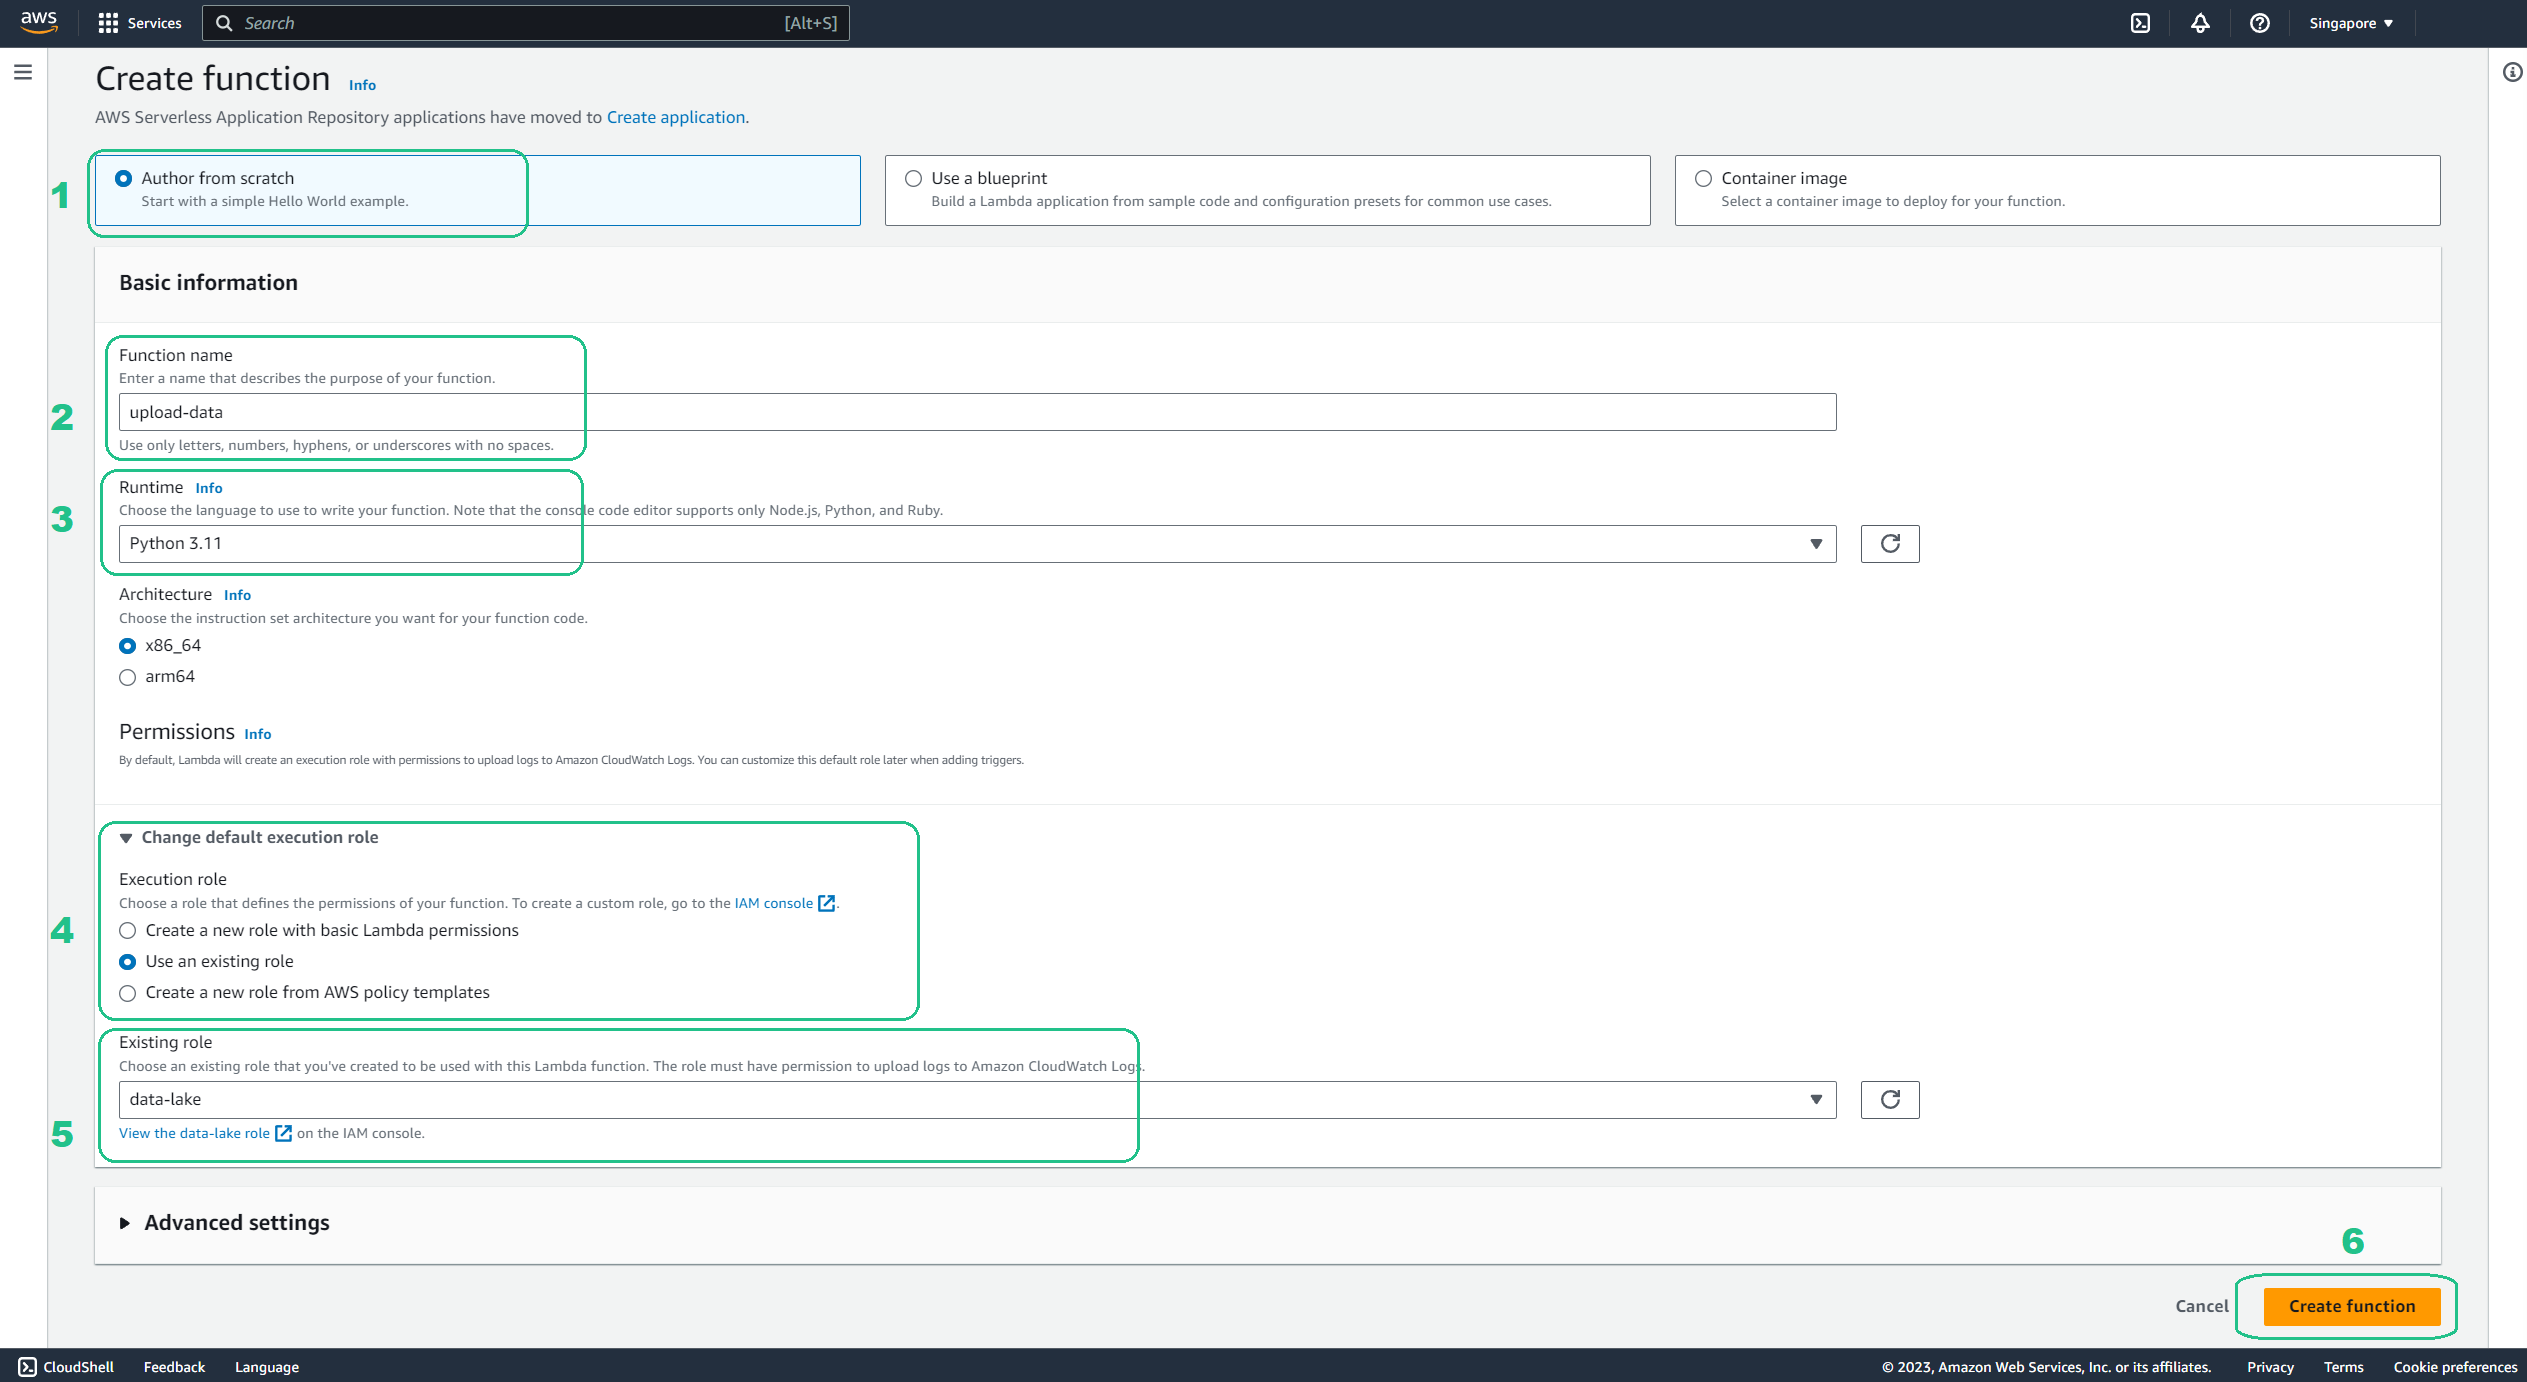Refresh the Existing role list

pyautogui.click(x=1890, y=1100)
